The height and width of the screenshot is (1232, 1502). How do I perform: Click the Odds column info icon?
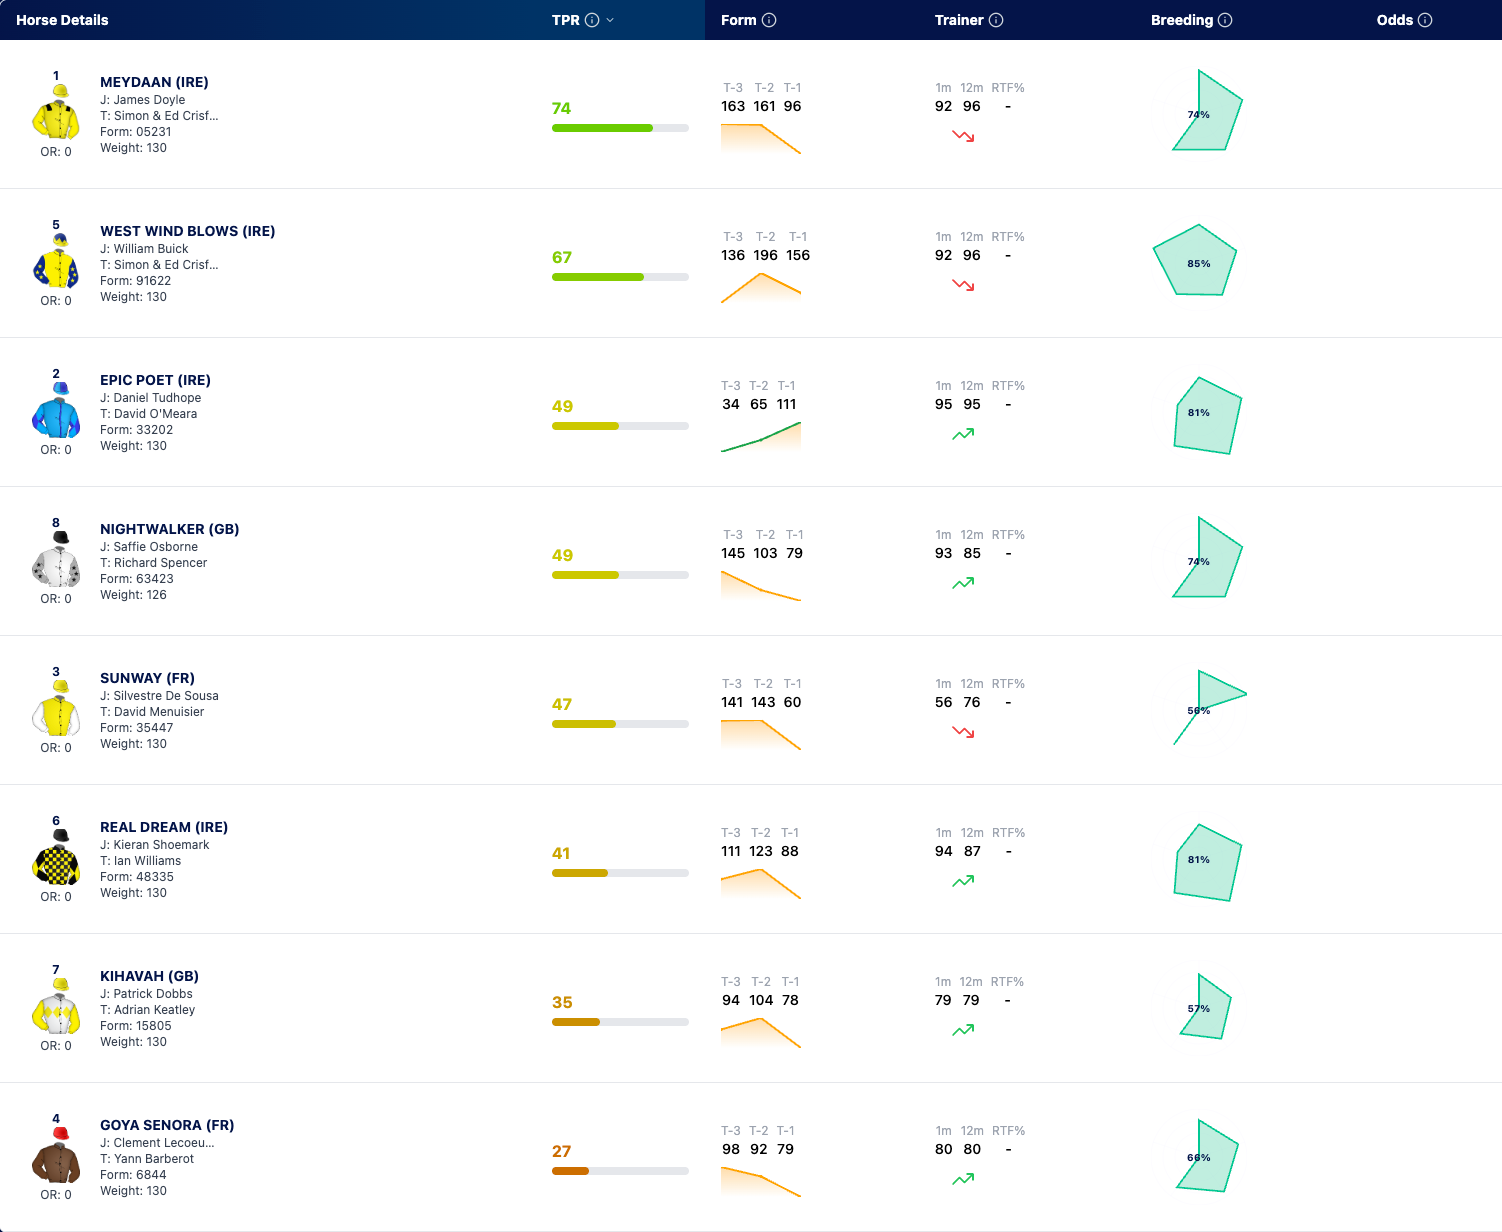pyautogui.click(x=1425, y=20)
